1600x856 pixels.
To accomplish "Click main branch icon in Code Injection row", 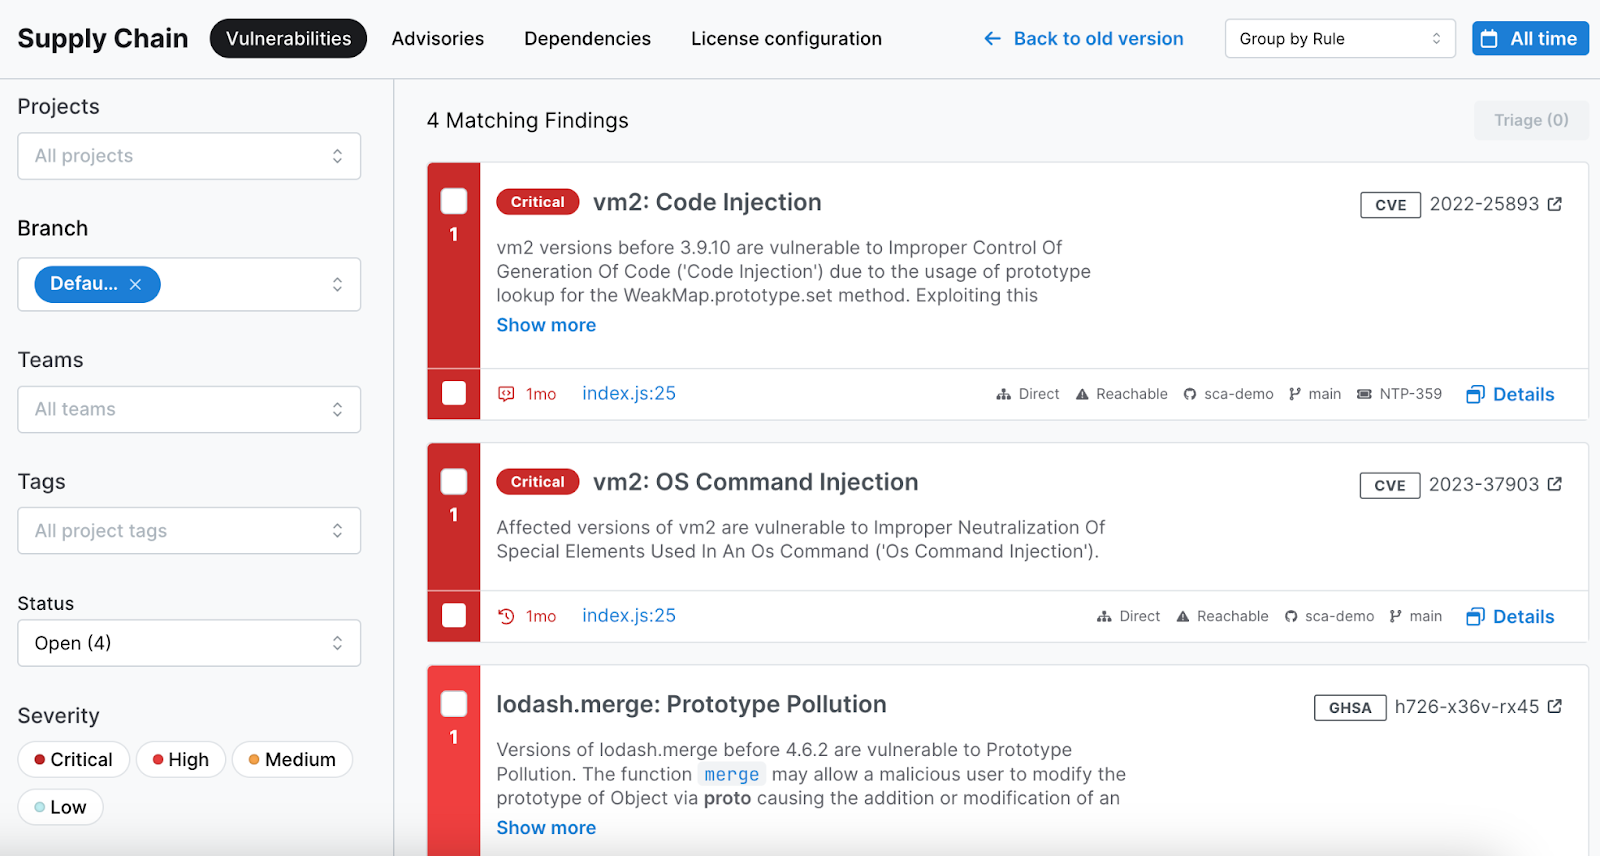I will [x=1295, y=394].
